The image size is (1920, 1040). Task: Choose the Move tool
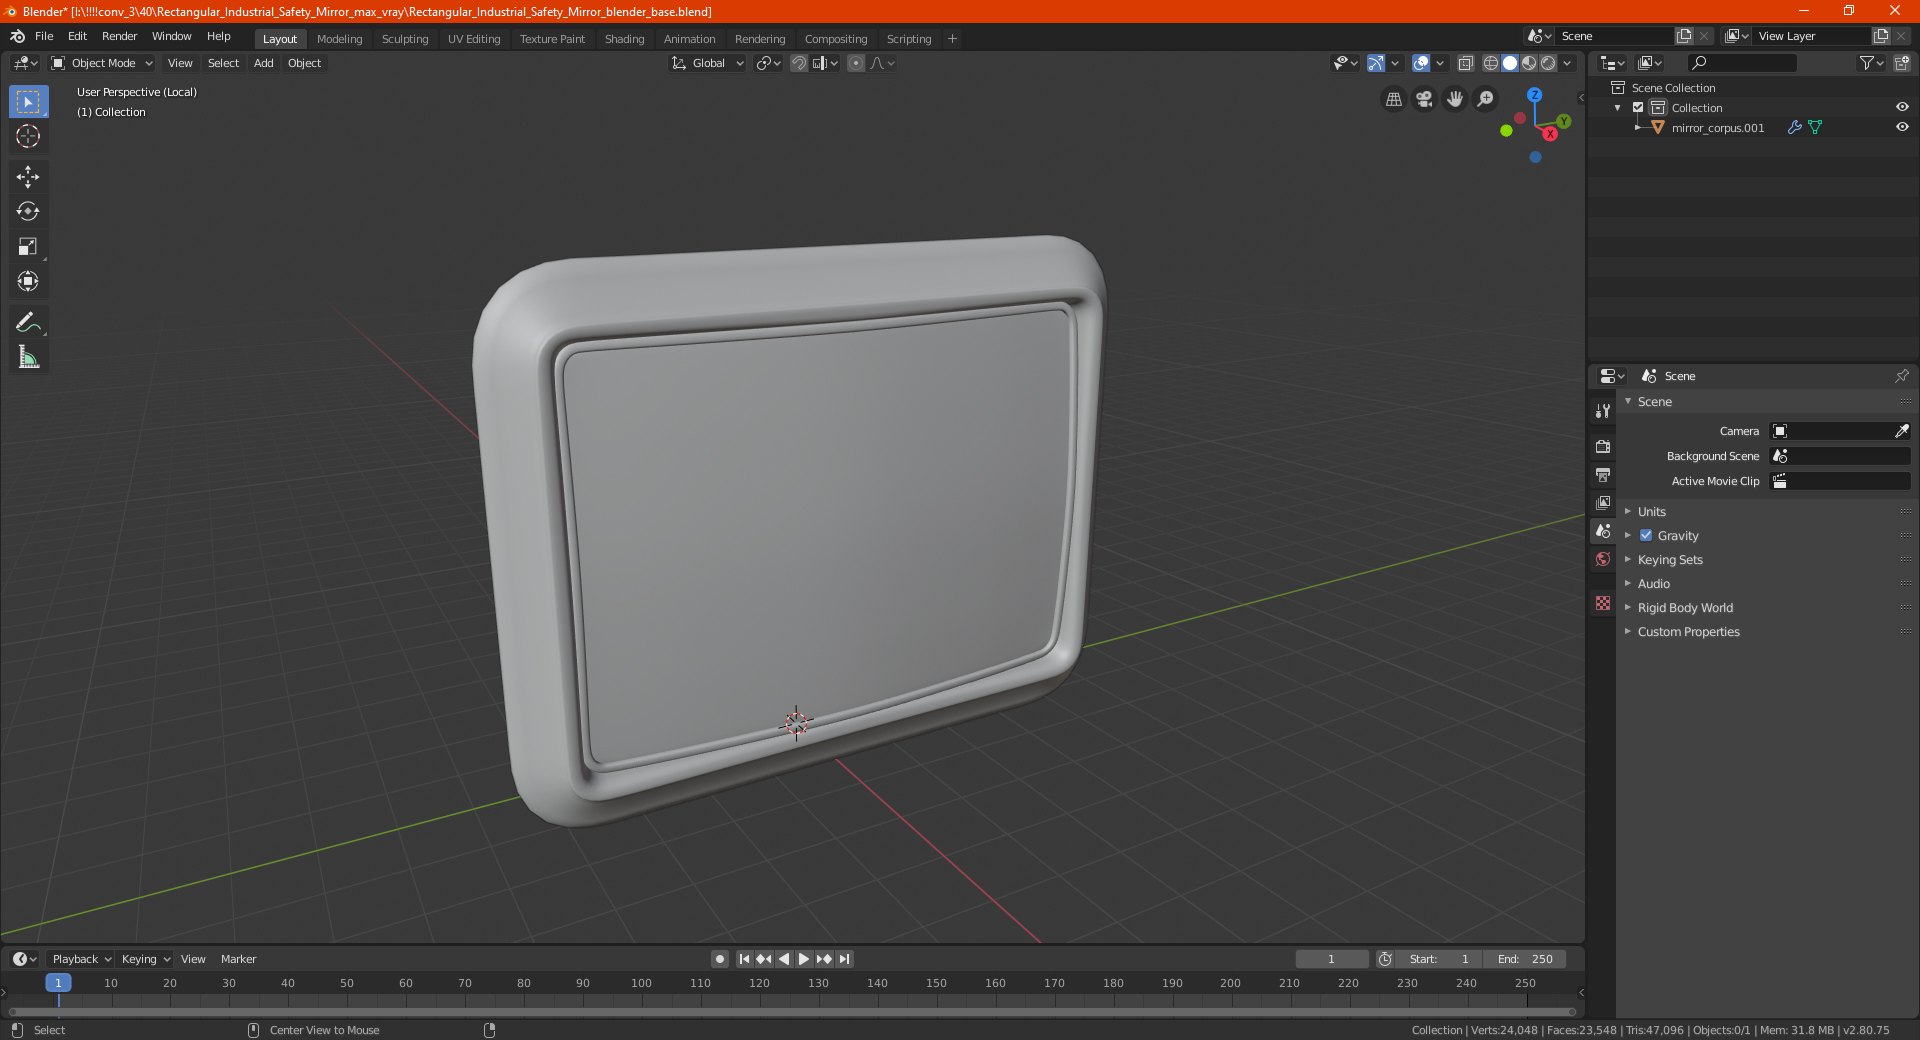tap(28, 177)
